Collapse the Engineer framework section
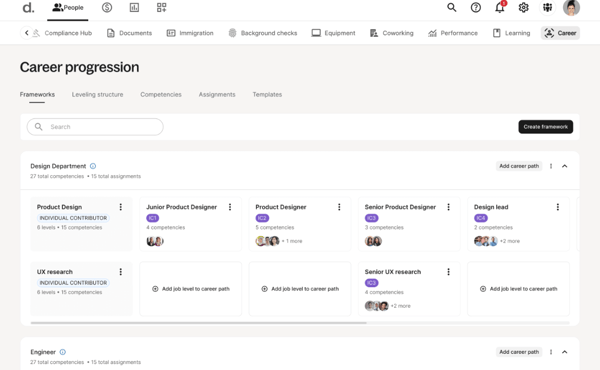 pos(564,352)
